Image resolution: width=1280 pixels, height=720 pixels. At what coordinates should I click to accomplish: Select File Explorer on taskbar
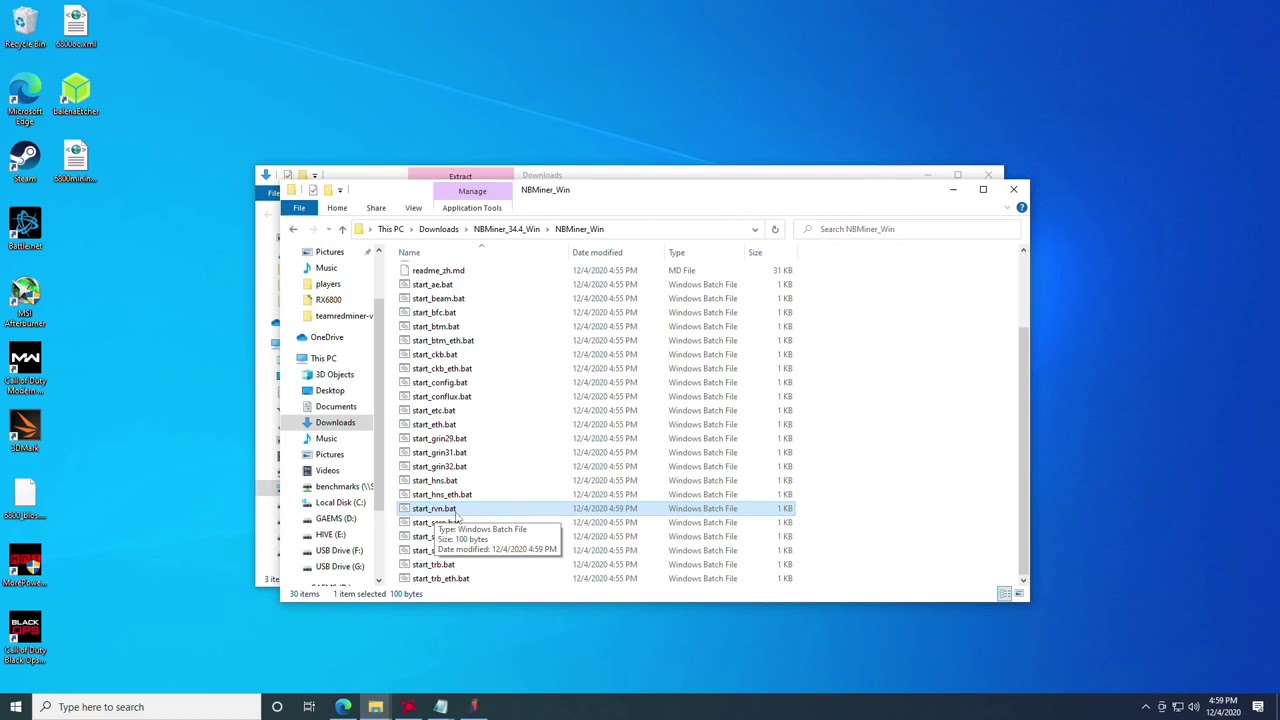pos(375,707)
